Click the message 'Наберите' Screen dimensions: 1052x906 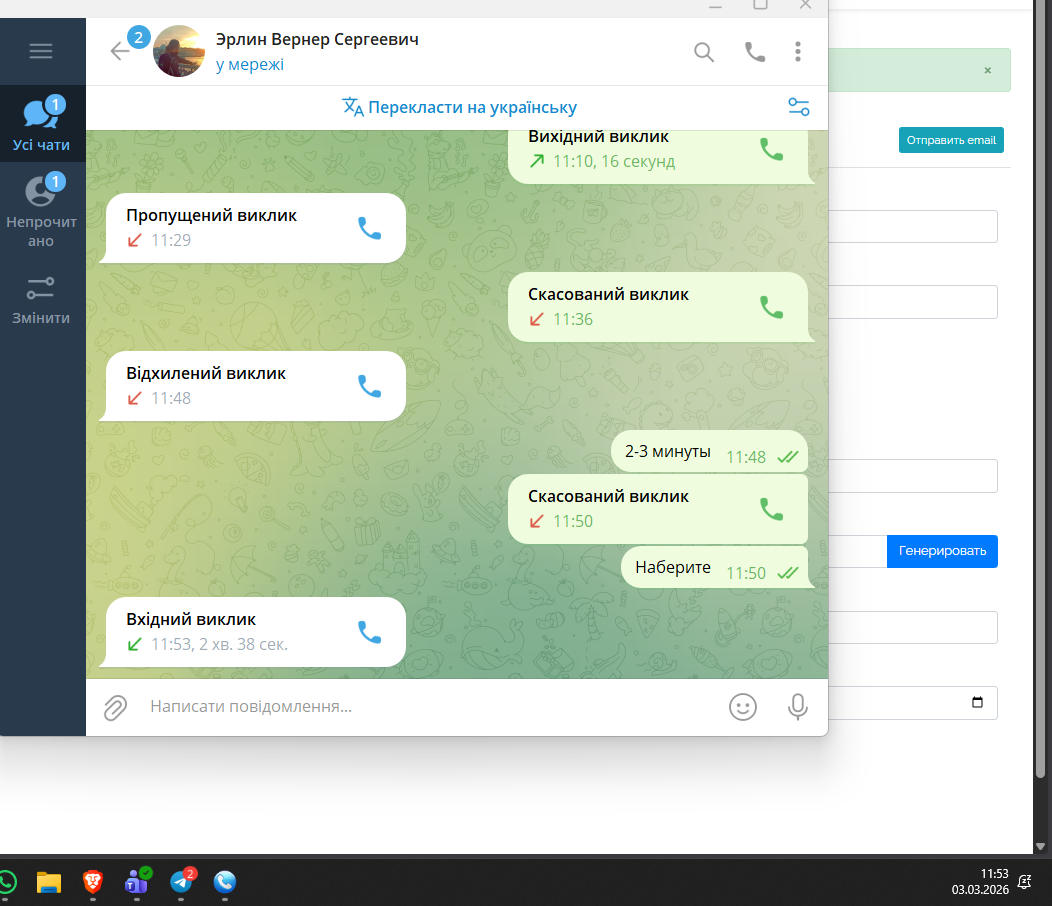715,568
